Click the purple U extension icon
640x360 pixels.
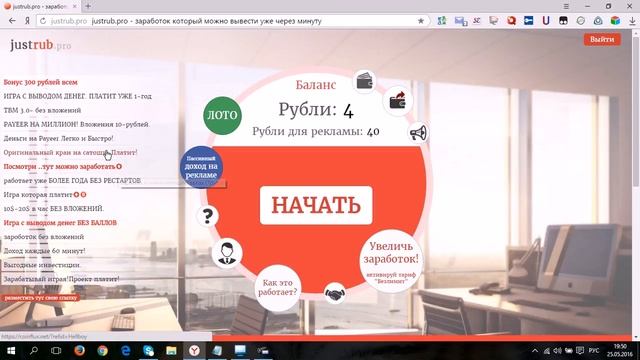546,21
